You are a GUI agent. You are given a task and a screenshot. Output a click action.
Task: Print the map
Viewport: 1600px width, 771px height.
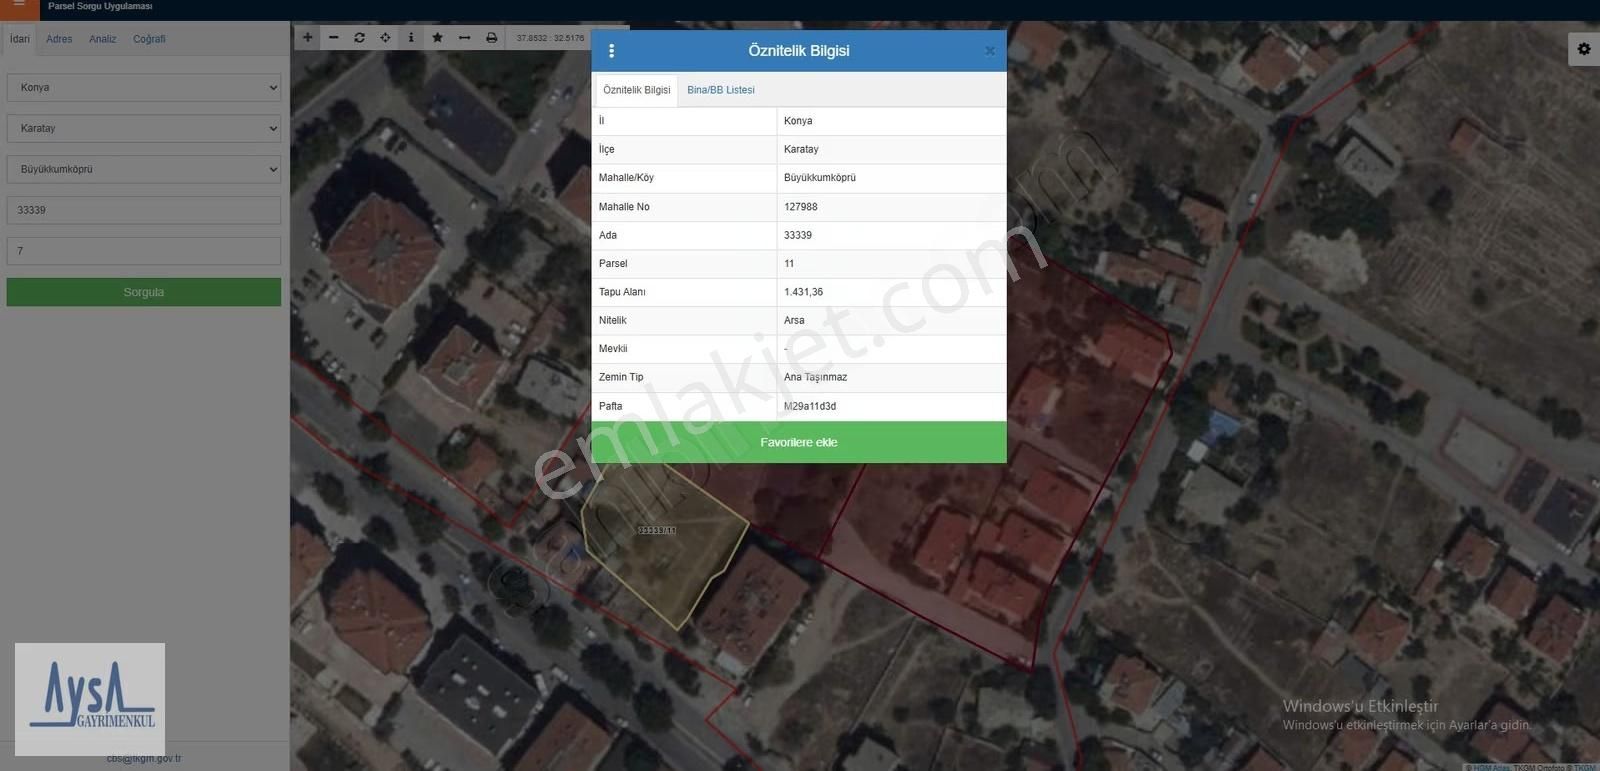pos(491,38)
